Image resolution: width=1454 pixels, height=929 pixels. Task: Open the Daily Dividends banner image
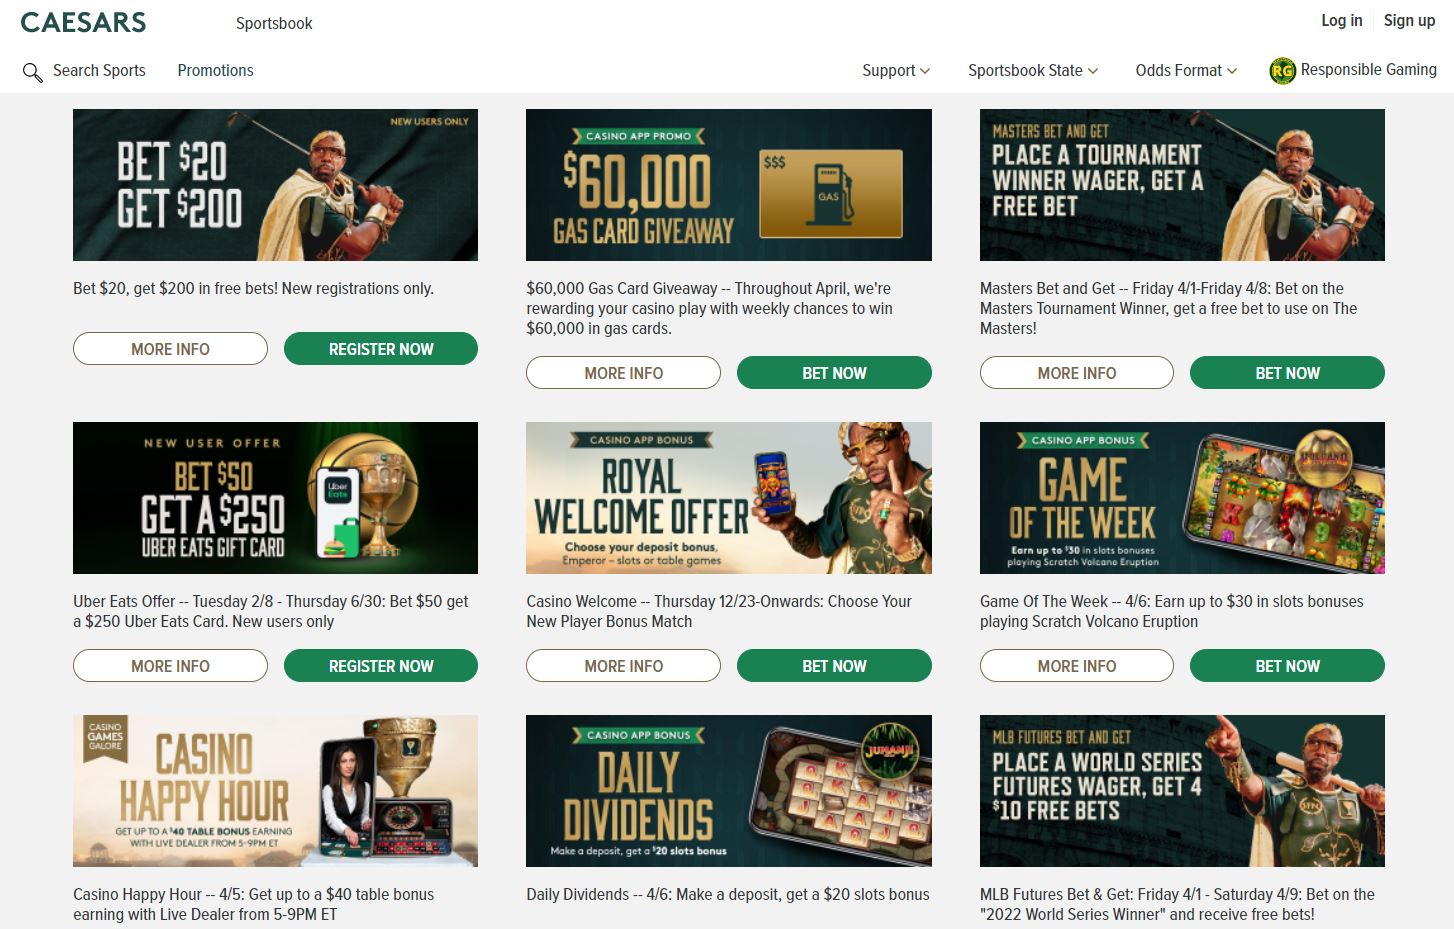(729, 791)
